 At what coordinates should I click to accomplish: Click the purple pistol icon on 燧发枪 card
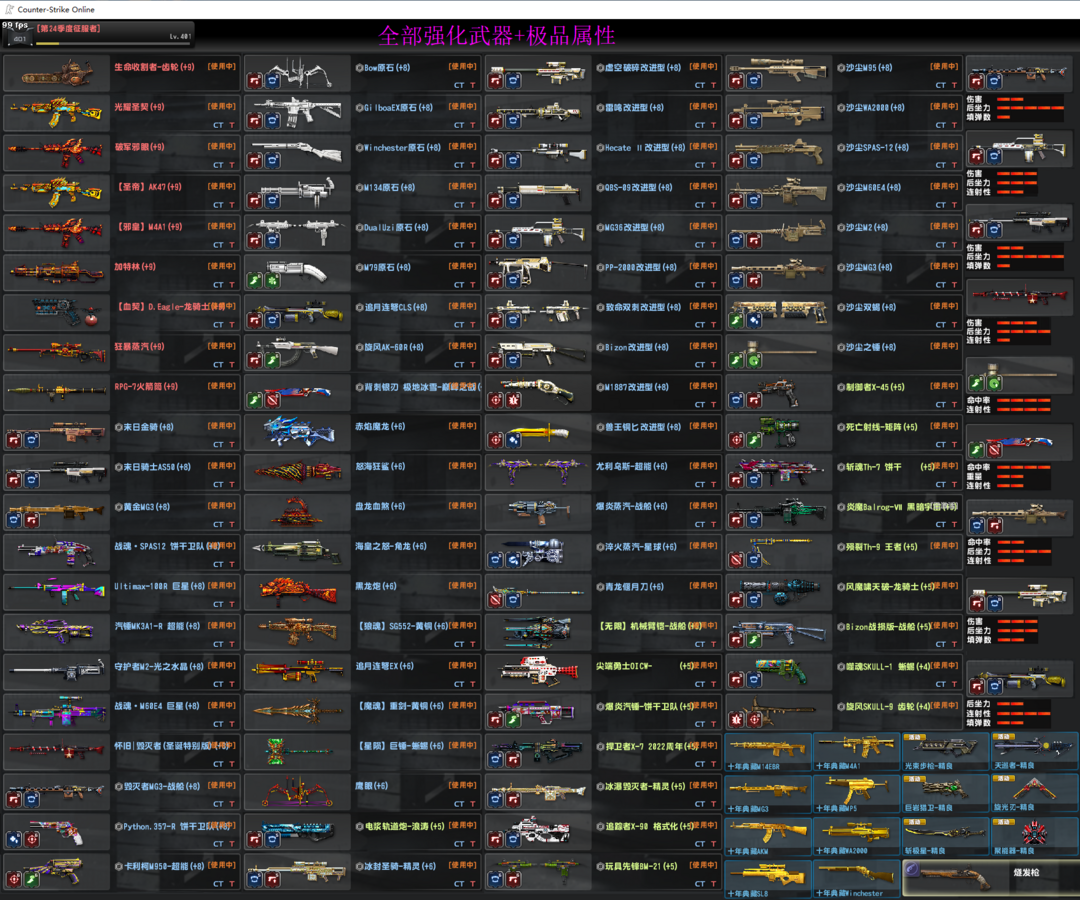point(912,869)
